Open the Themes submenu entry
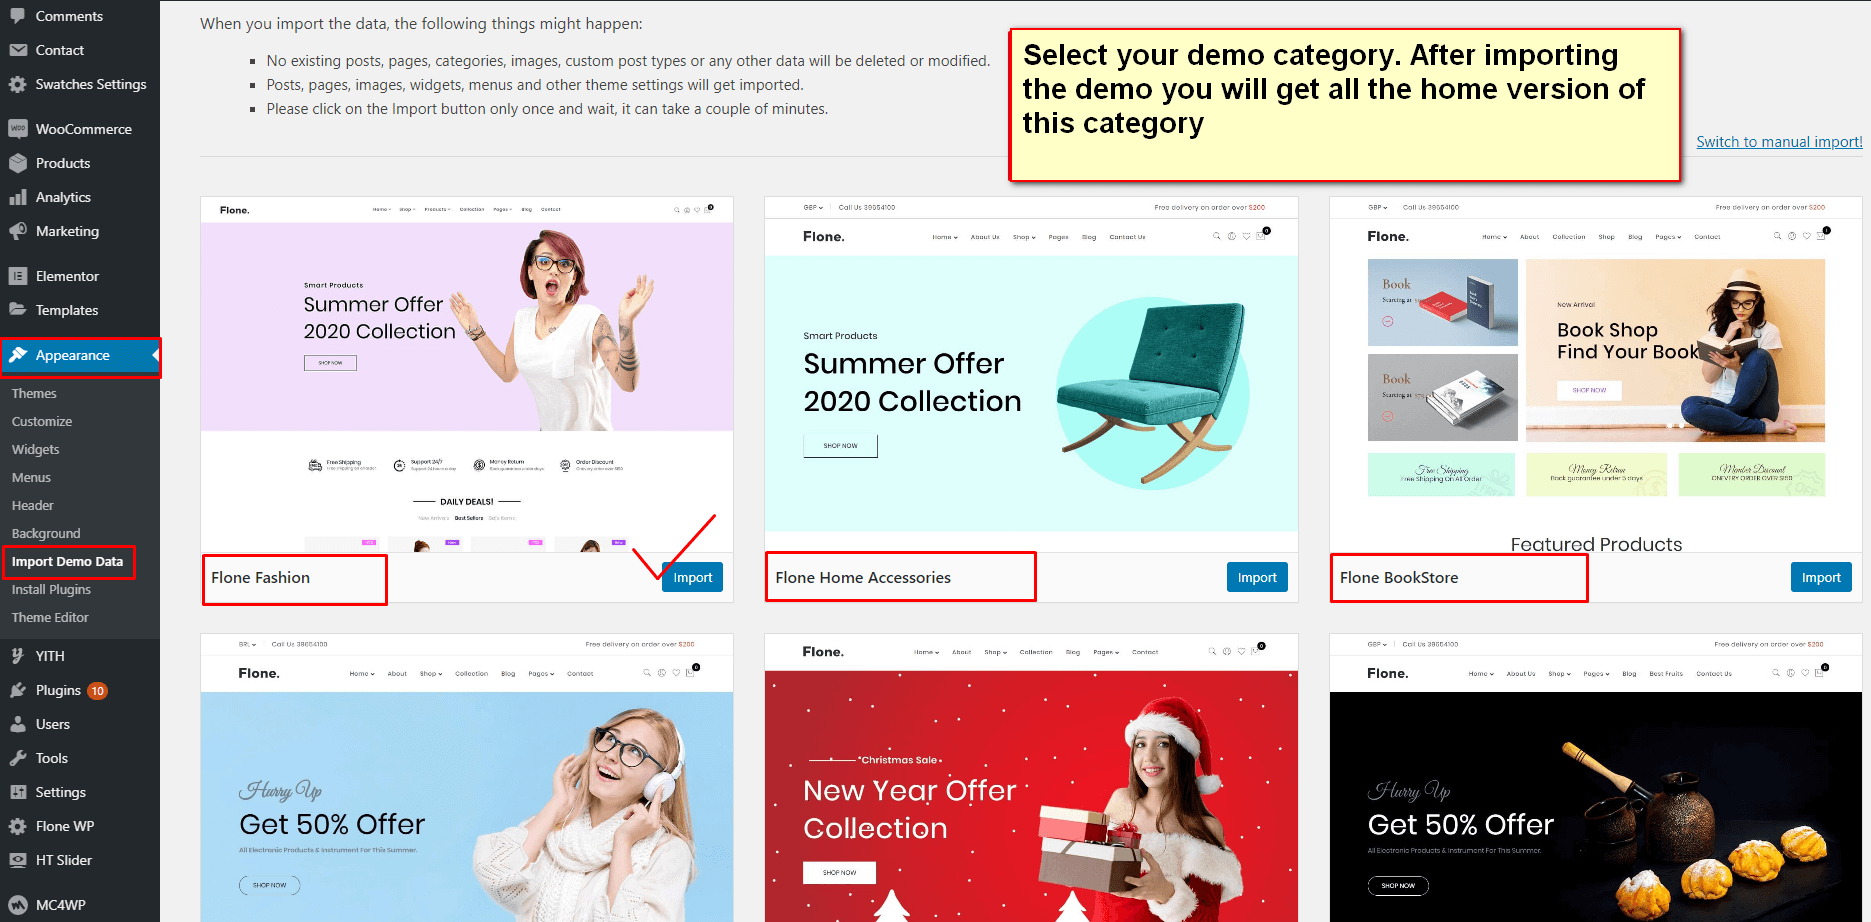 point(34,394)
